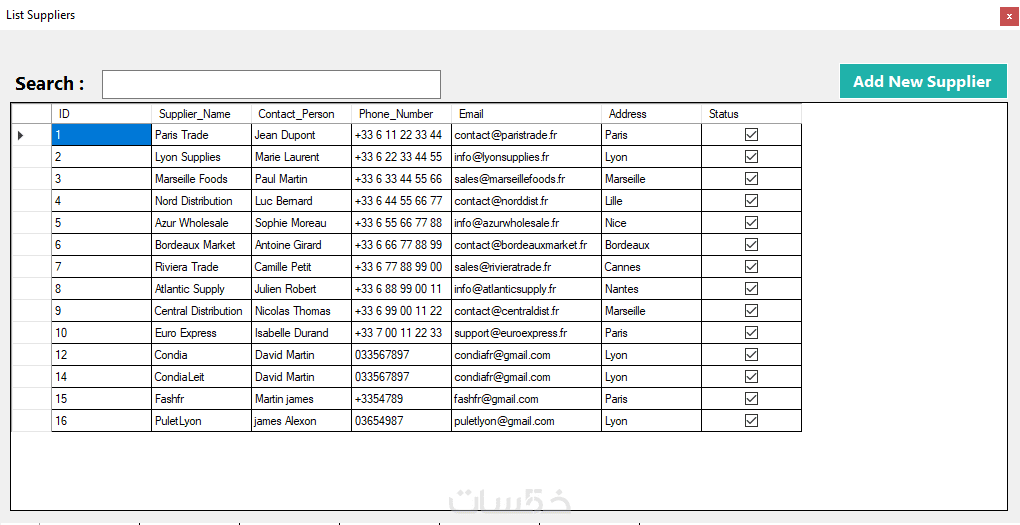Toggle Status checkbox for Fashfr row
Screen dimensions: 1020x525
[751, 399]
